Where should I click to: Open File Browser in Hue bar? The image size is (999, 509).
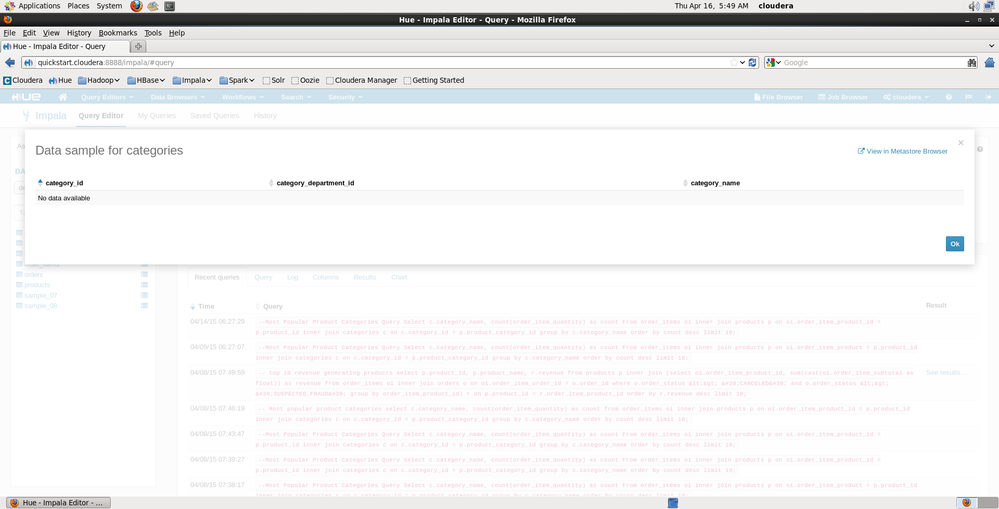click(778, 97)
